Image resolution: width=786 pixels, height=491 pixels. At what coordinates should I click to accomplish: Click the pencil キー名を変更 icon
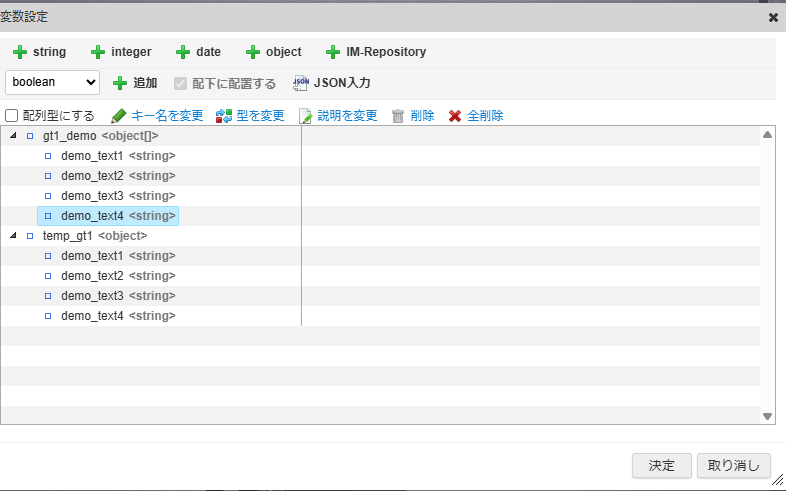pos(119,116)
